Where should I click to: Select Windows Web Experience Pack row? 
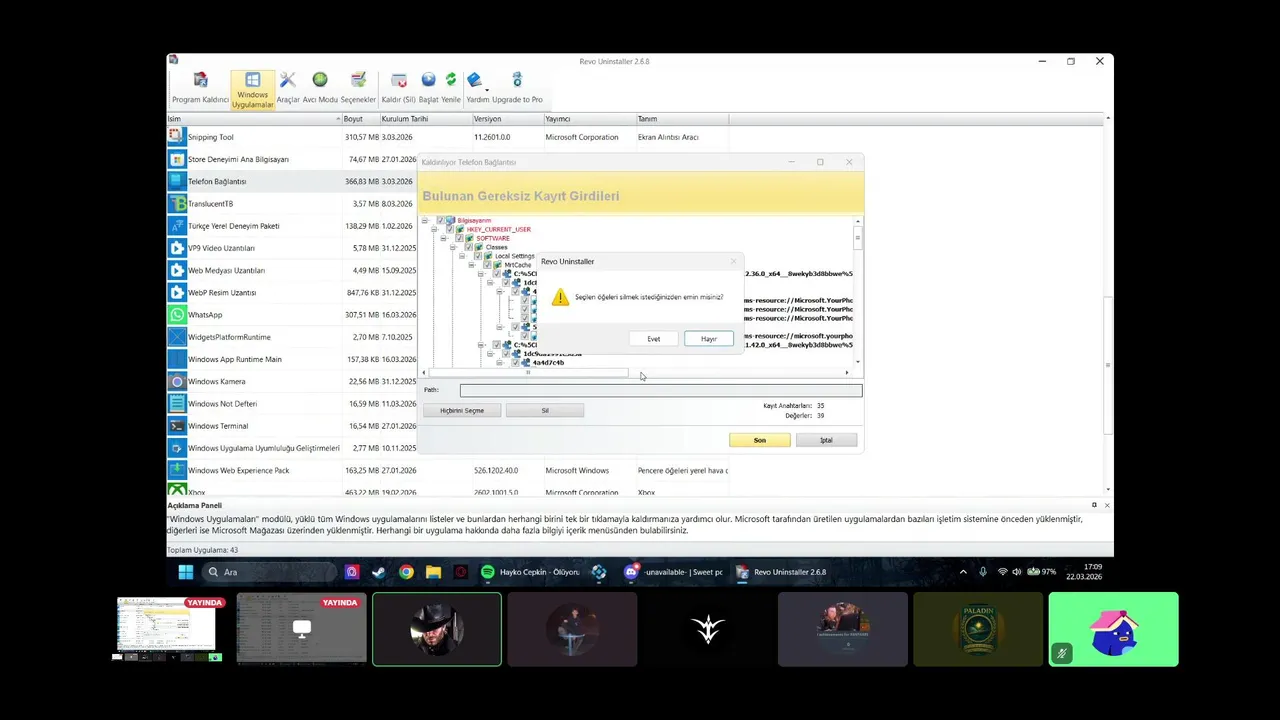click(447, 470)
